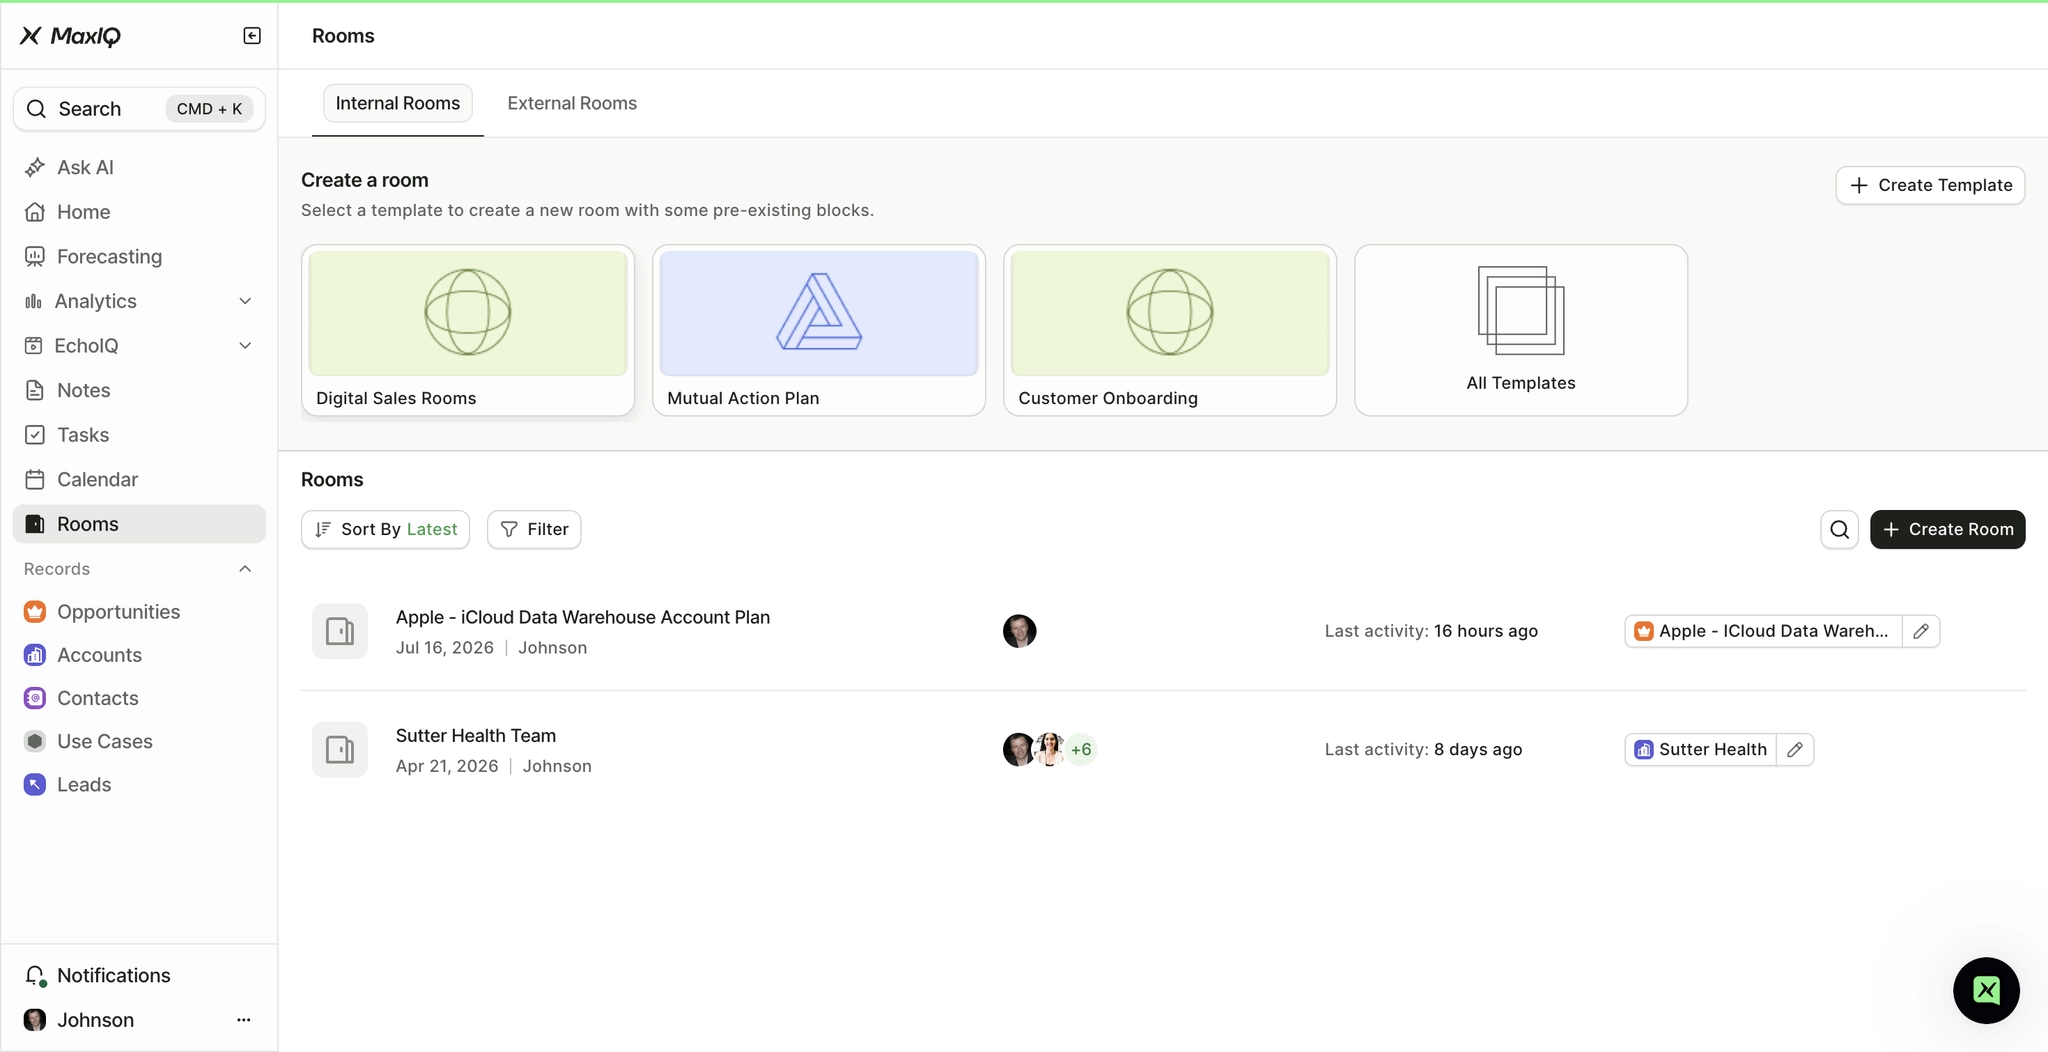The width and height of the screenshot is (2048, 1052).
Task: Click the Sutter Health room's 'Apr 21, 2026' date
Action: tap(447, 766)
